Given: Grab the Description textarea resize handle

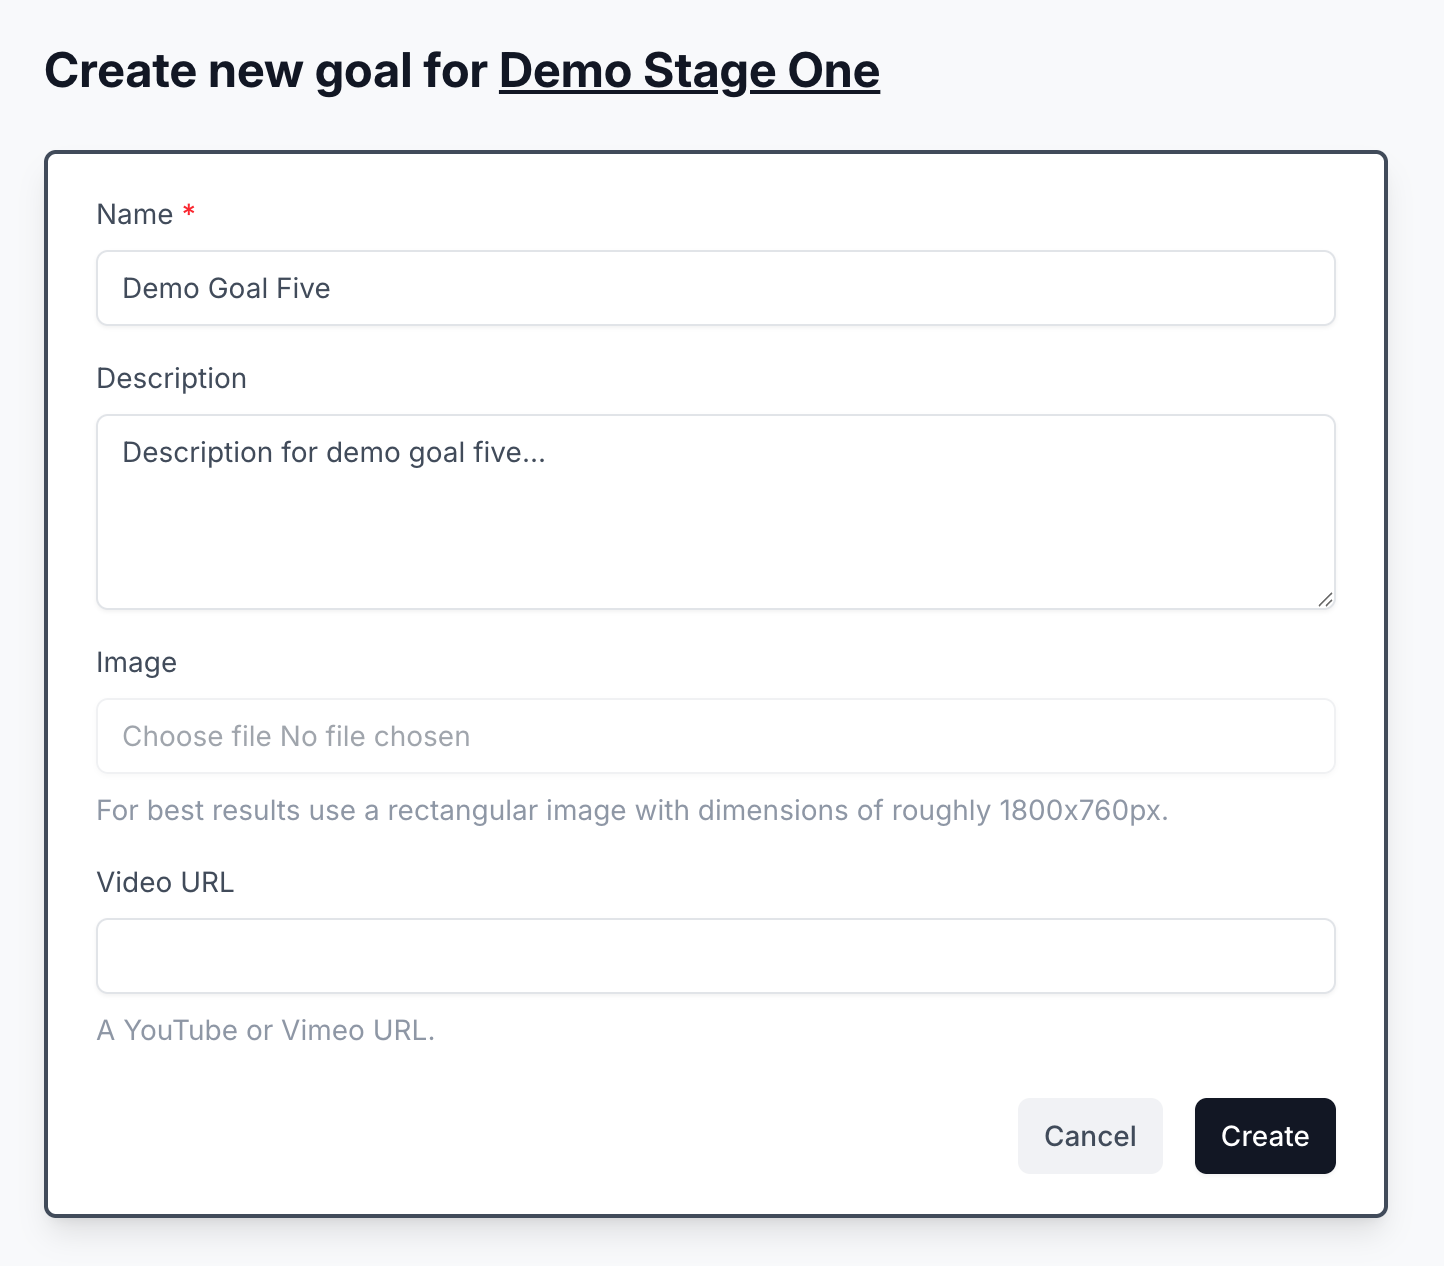Looking at the screenshot, I should tap(1325, 599).
